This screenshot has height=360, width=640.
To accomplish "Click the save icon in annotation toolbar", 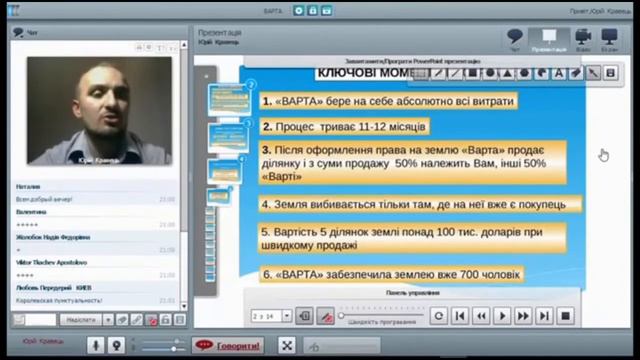I will point(611,73).
